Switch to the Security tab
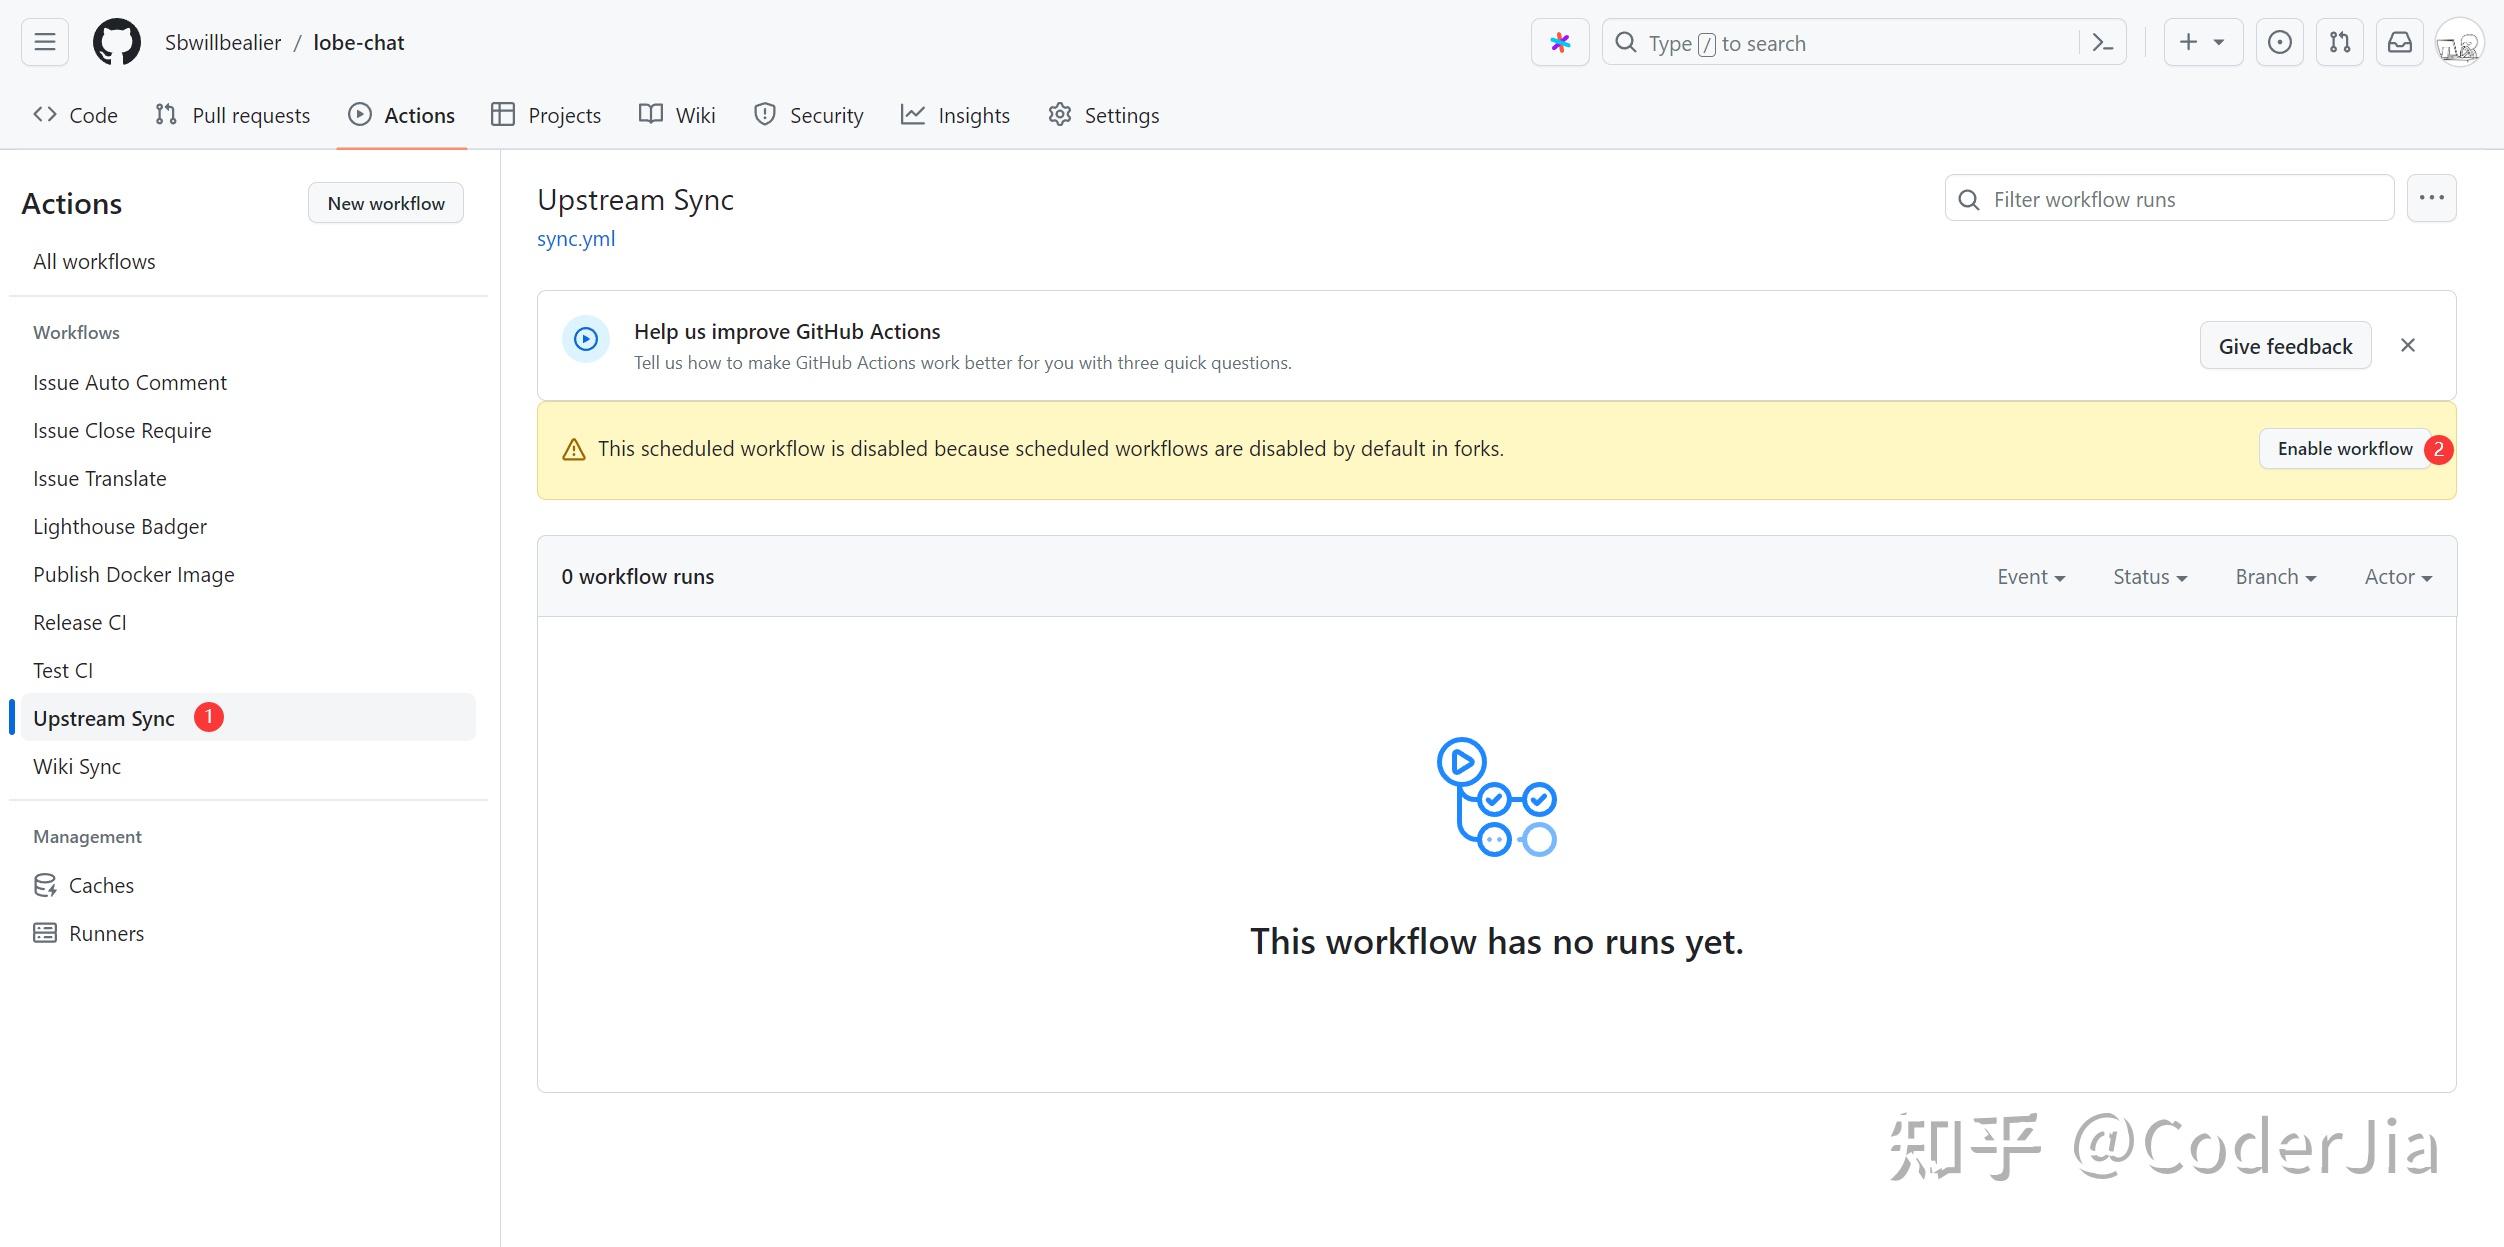This screenshot has height=1247, width=2504. click(x=808, y=115)
